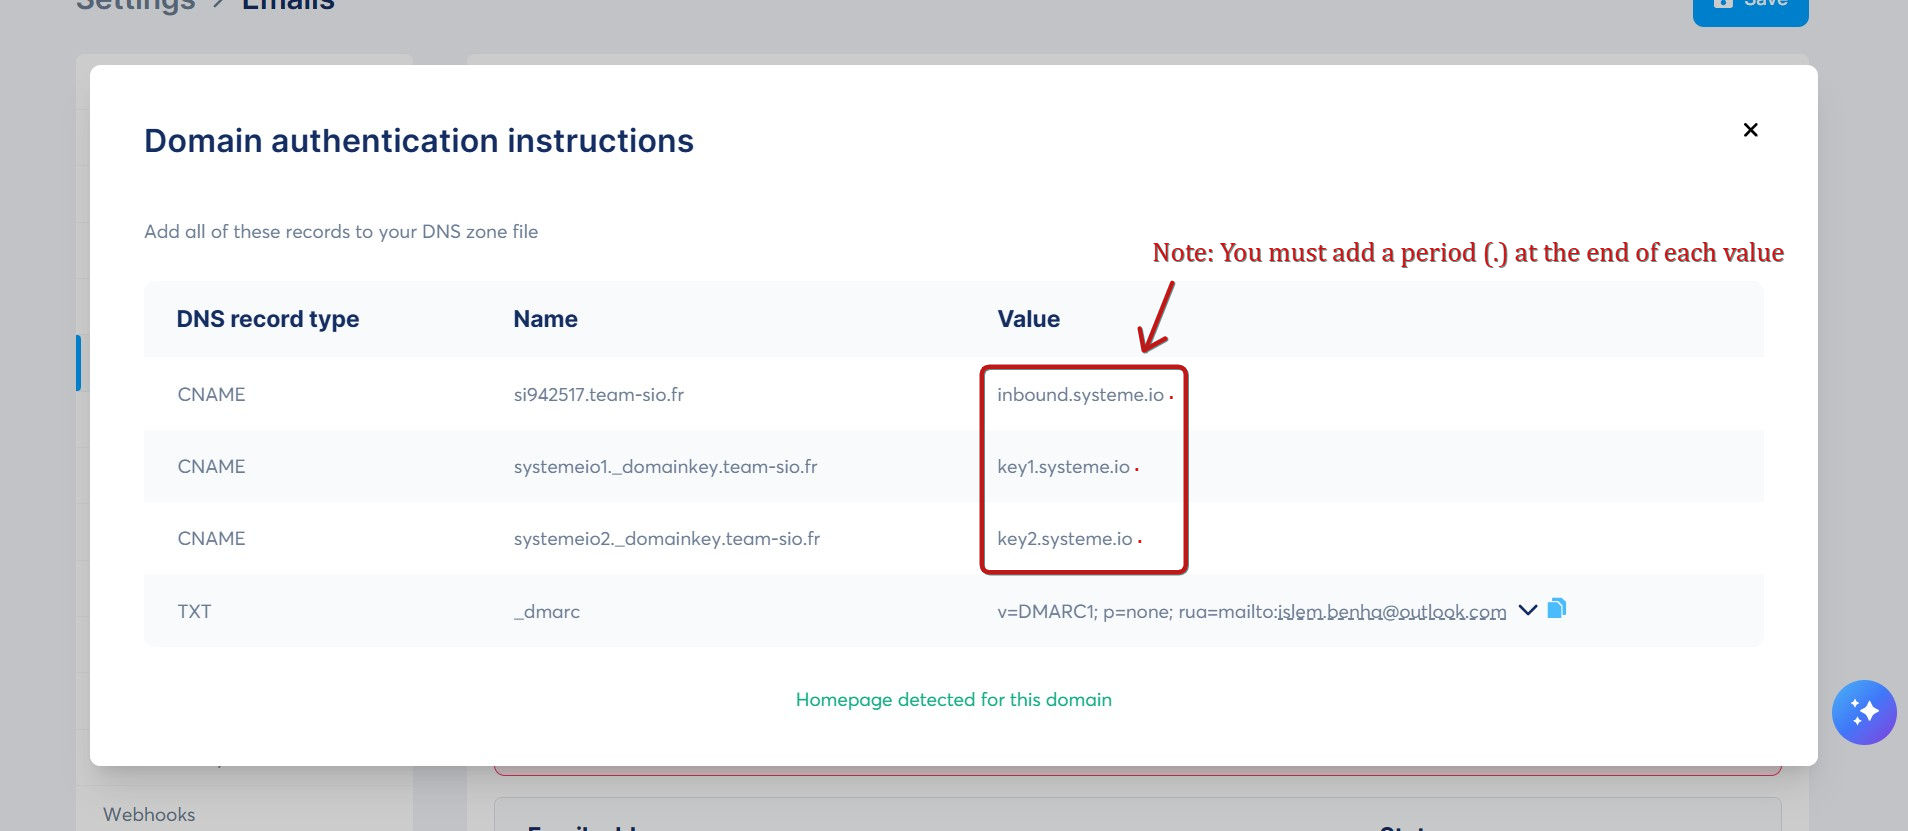Screen dimensions: 1908x831
Task: Click CNAME in the si942517 row
Action: [x=211, y=395]
